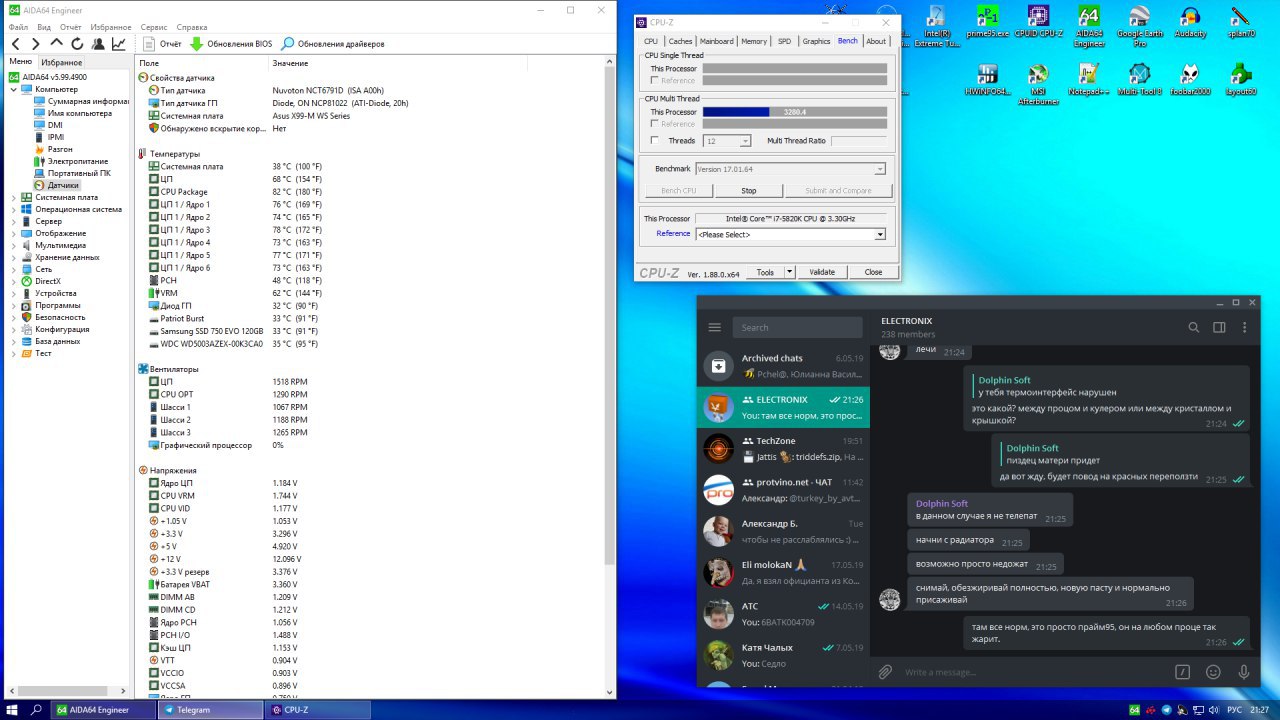Open AIDA64 user-management toolbar icon
The height and width of the screenshot is (720, 1280).
click(x=98, y=44)
